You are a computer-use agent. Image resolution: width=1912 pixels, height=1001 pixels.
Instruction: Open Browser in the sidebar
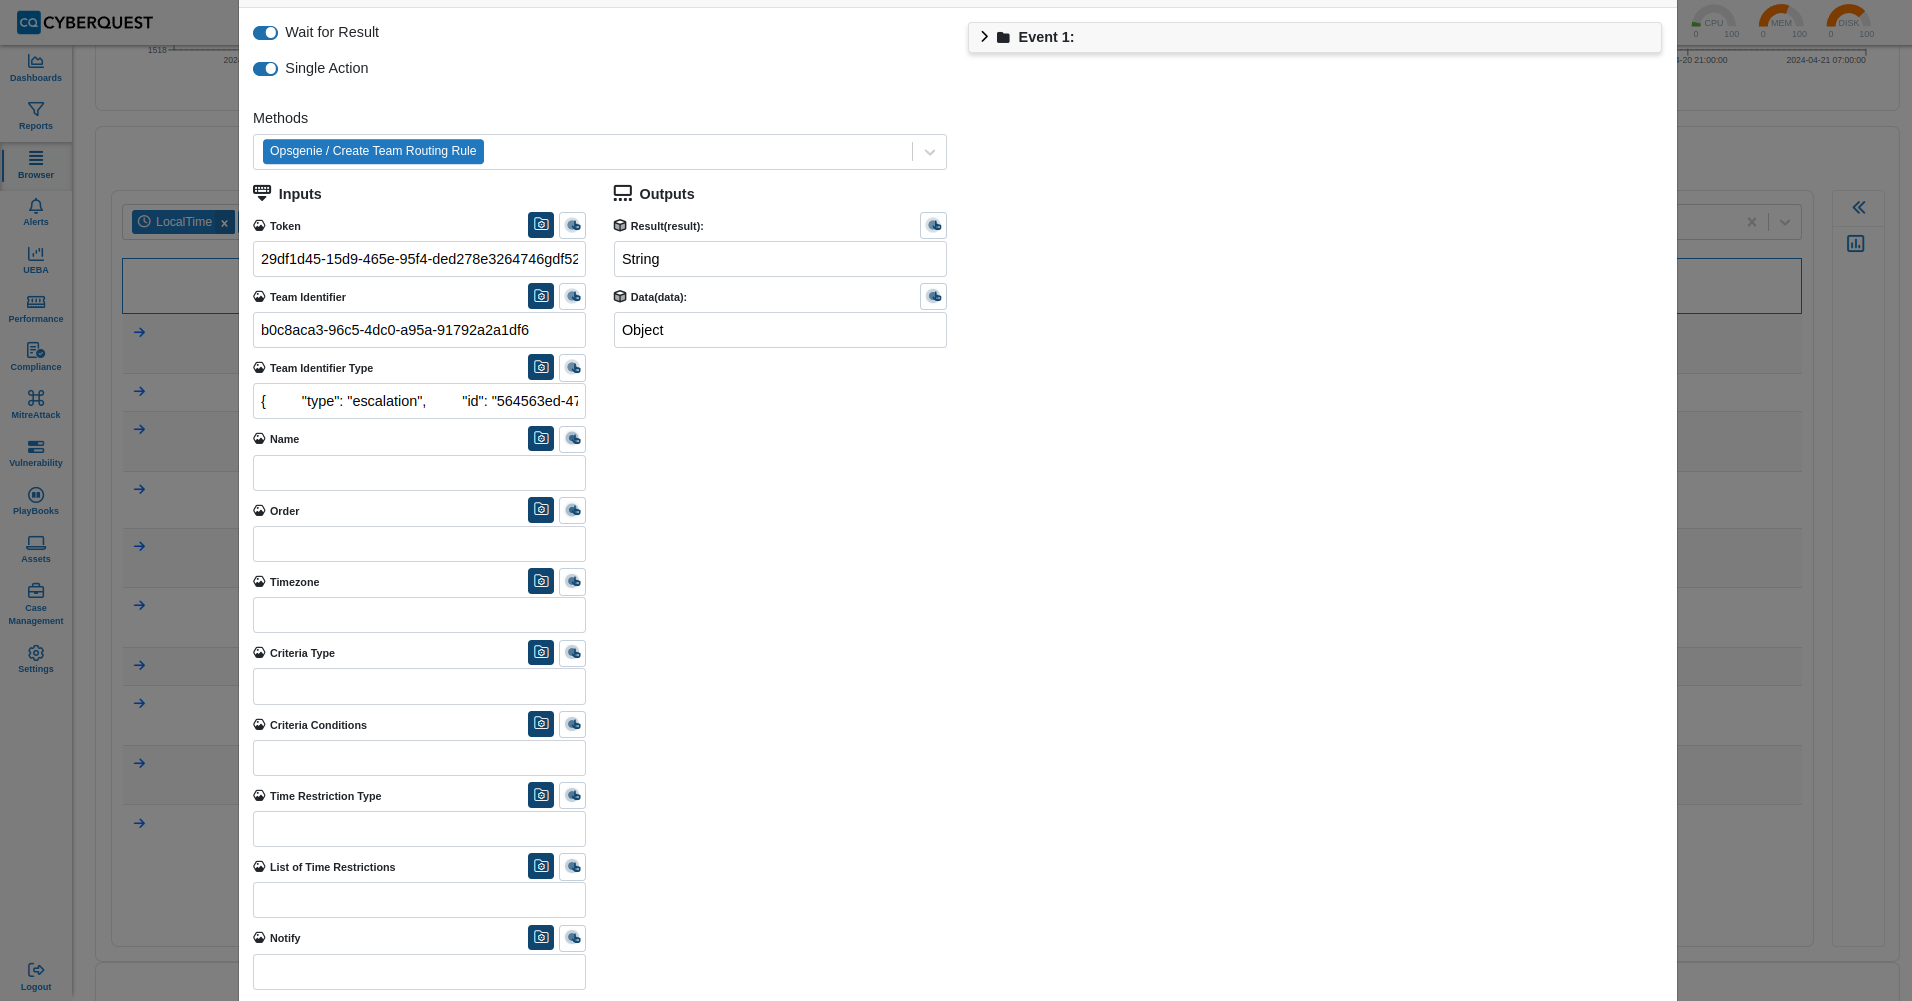pyautogui.click(x=36, y=165)
